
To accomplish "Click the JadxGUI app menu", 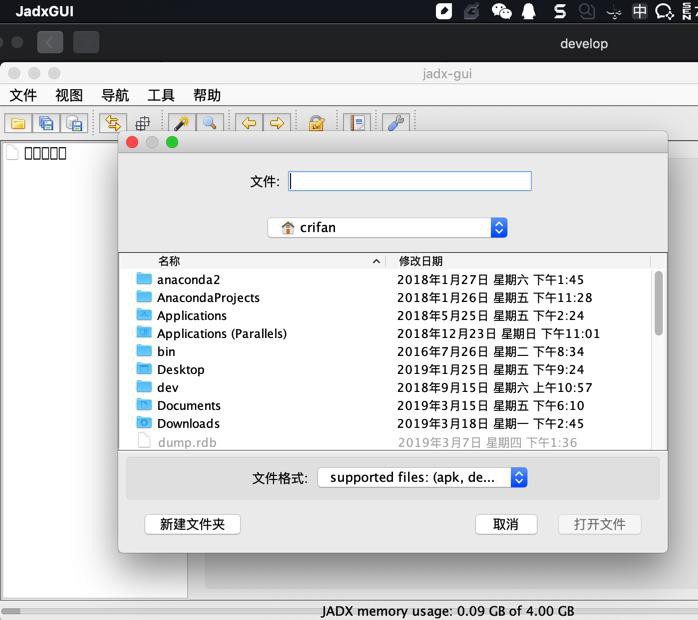I will (45, 11).
